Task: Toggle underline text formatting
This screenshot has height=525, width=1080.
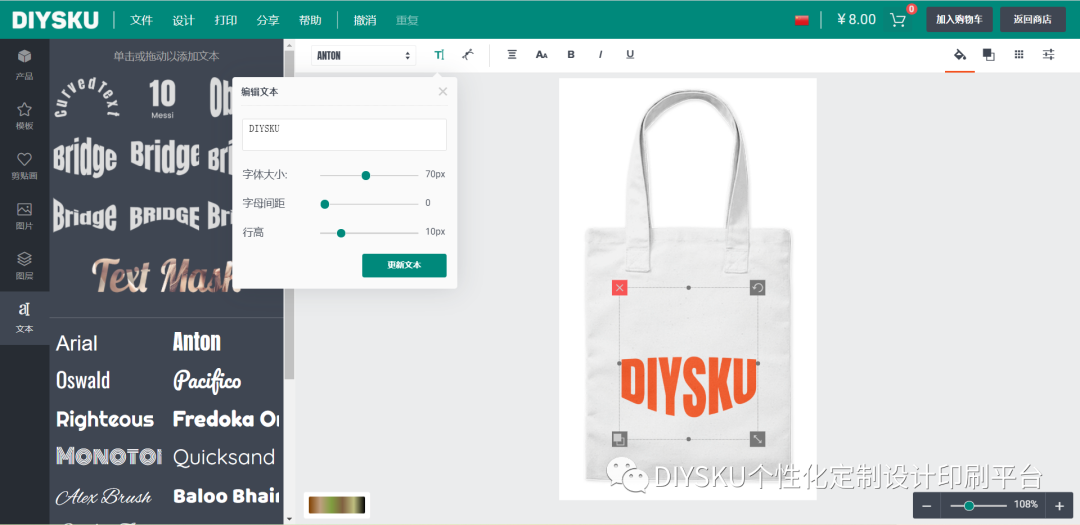Action: (x=630, y=55)
